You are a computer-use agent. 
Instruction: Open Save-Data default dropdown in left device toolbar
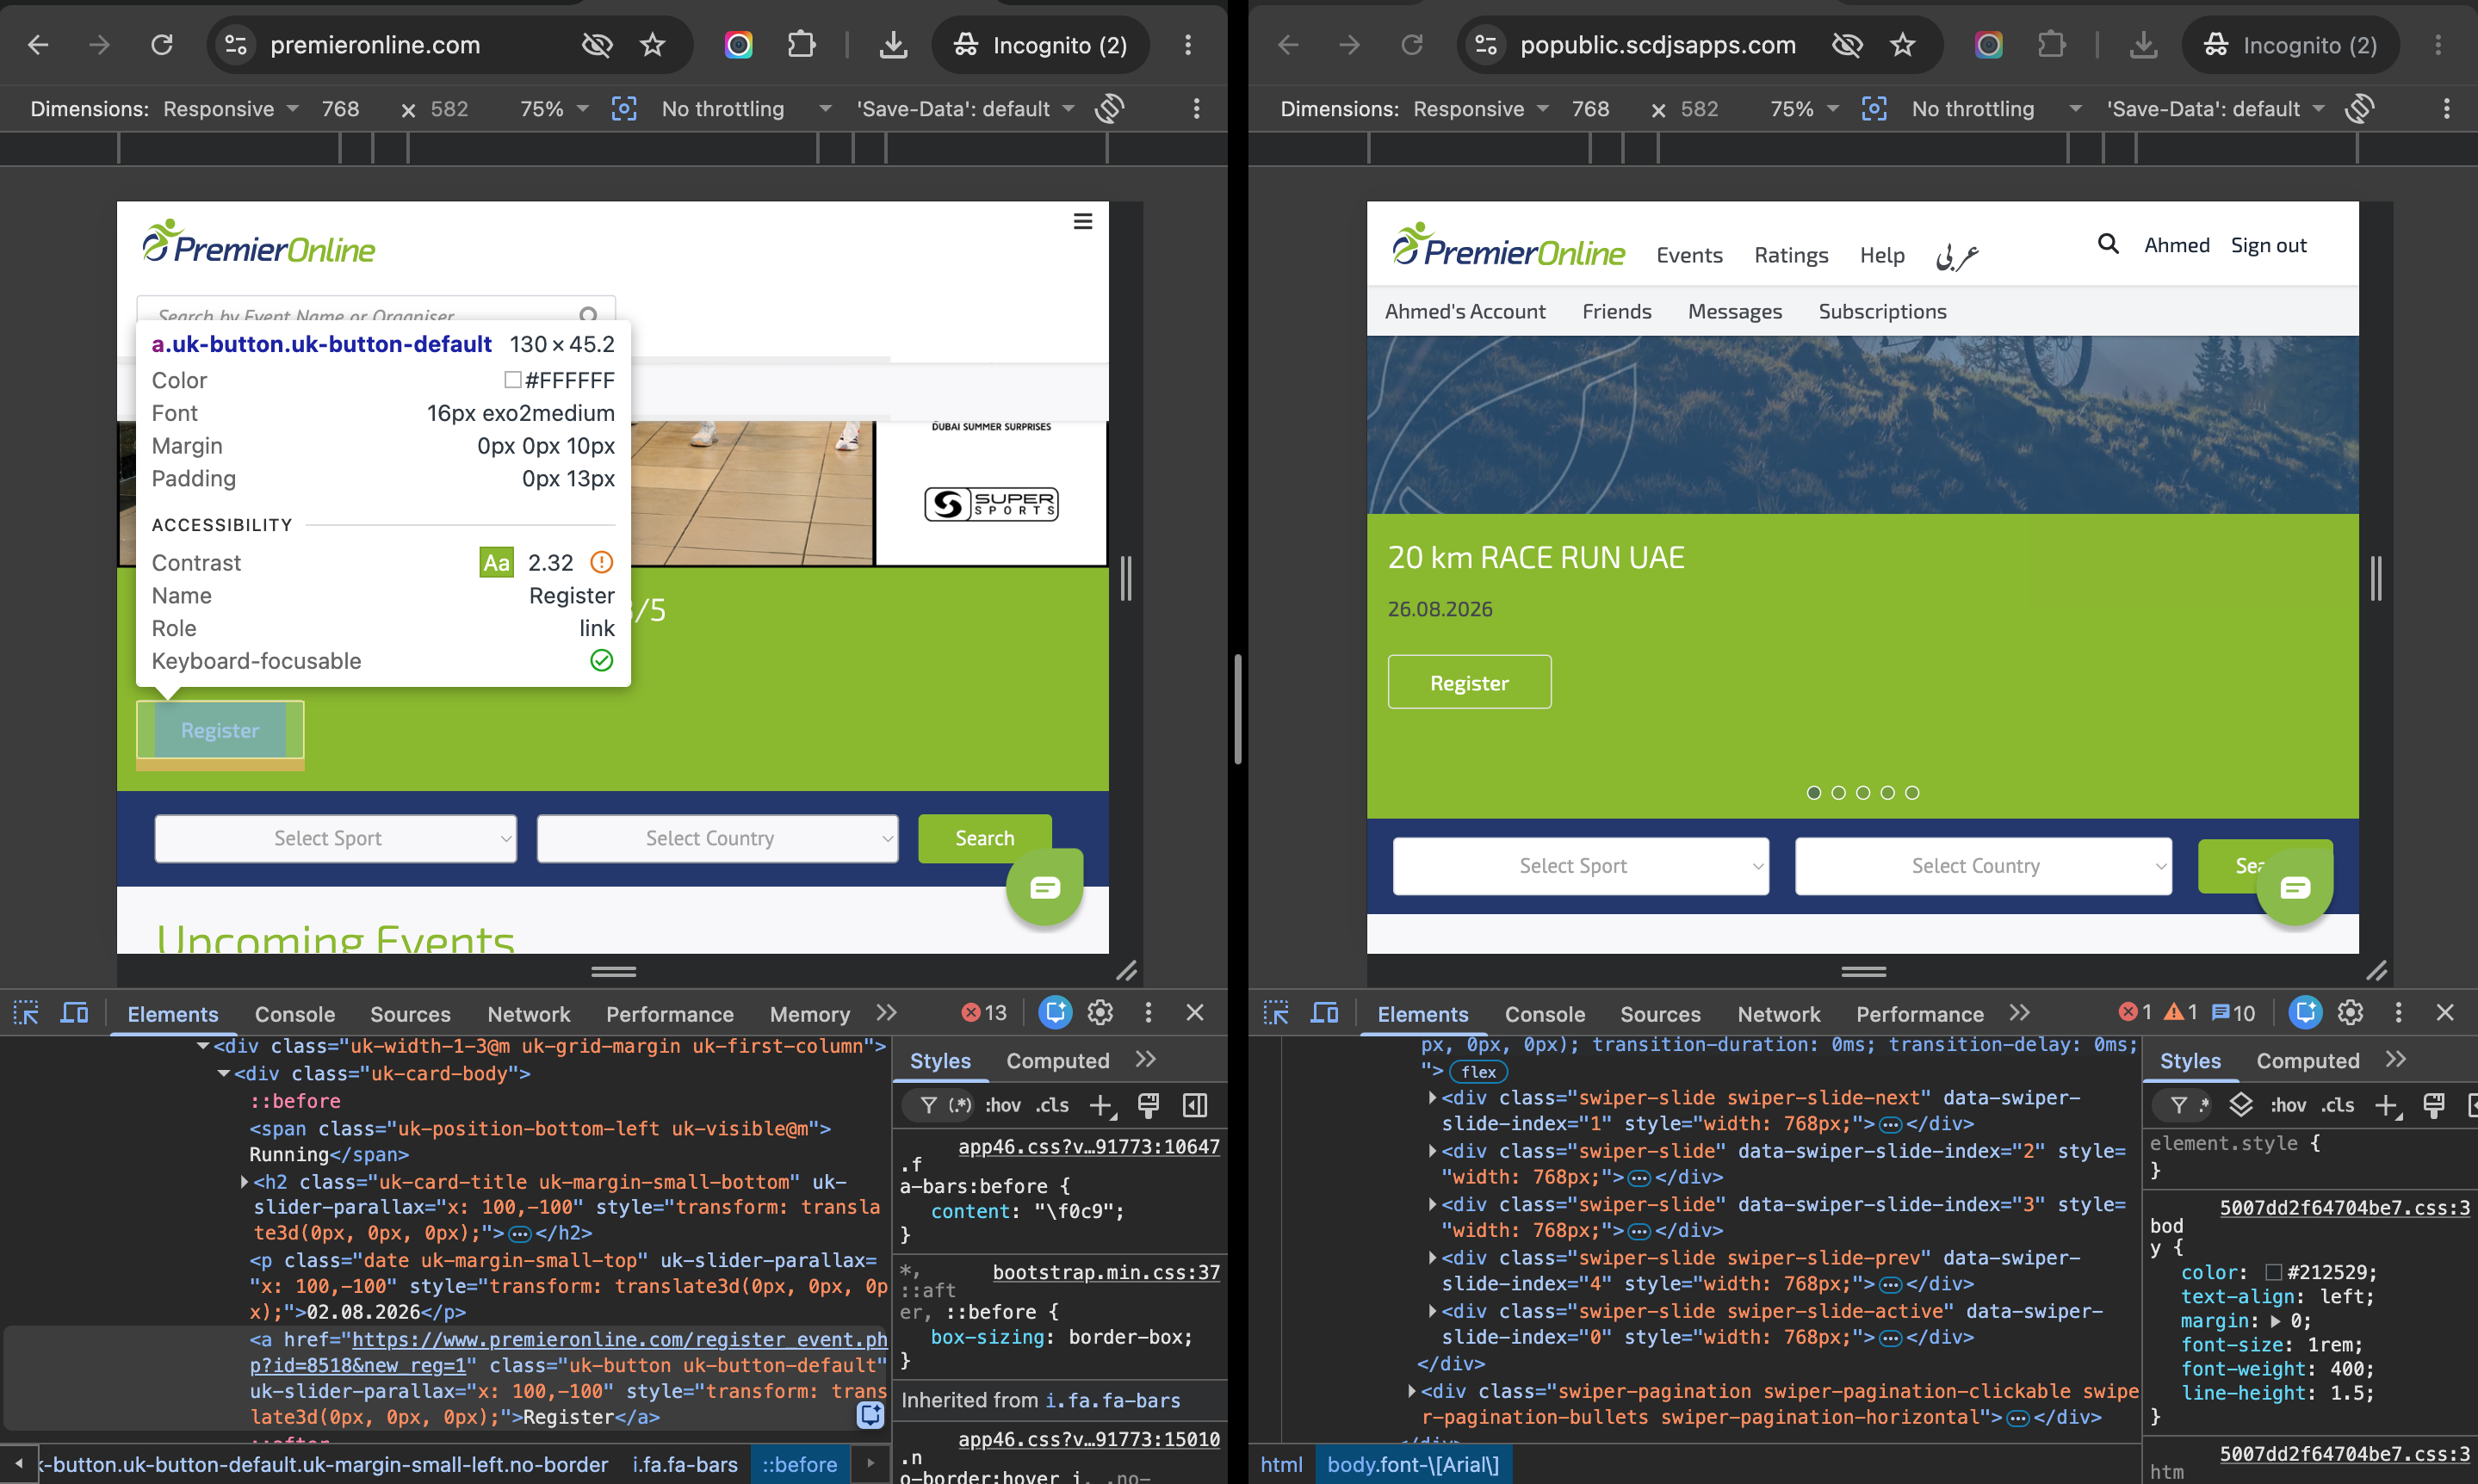coord(966,109)
